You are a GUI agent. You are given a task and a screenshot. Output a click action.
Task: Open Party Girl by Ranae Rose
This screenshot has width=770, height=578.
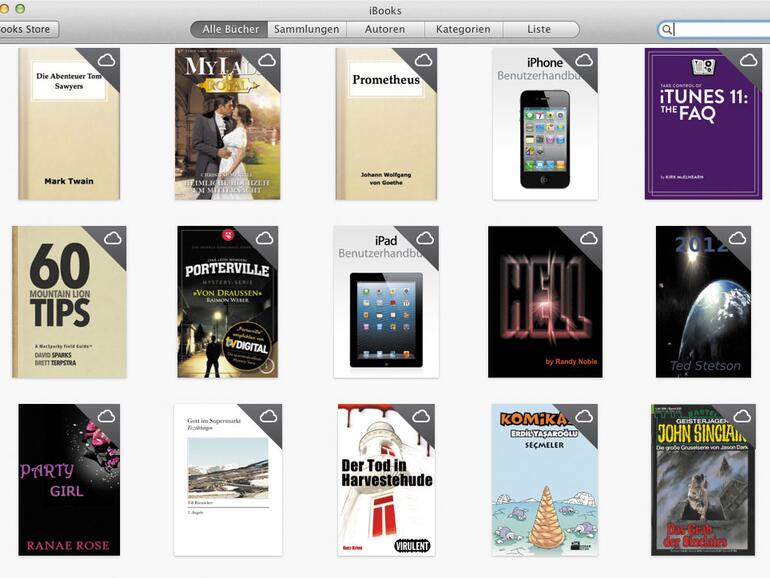pyautogui.click(x=69, y=480)
